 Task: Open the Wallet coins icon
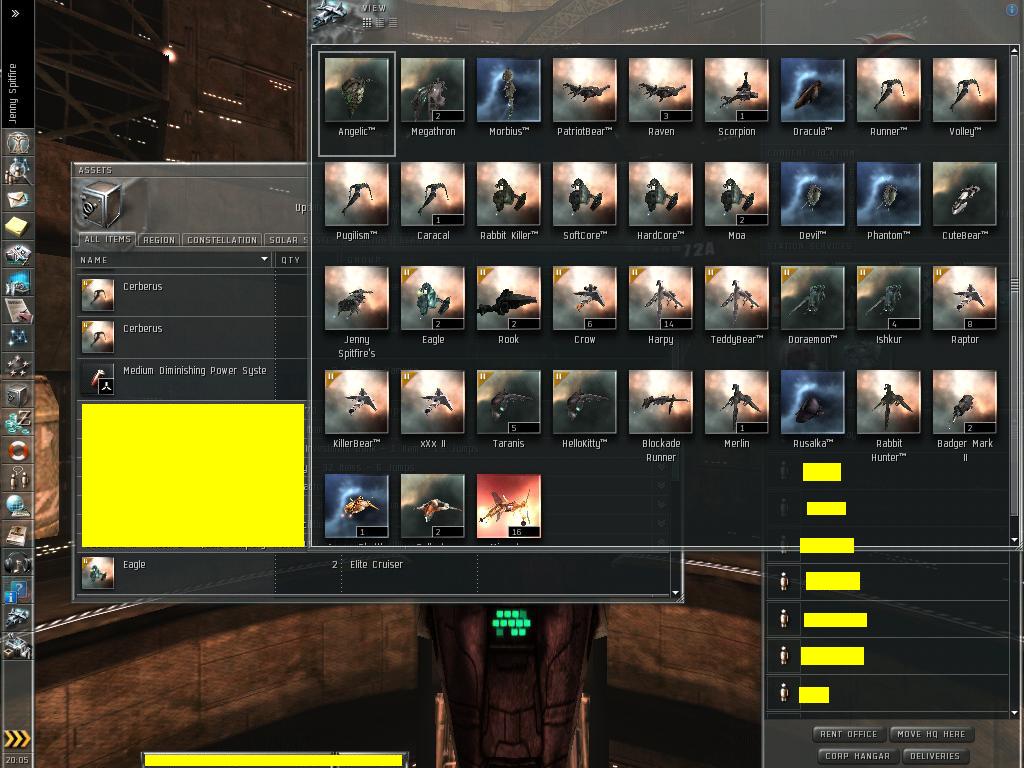(x=18, y=422)
